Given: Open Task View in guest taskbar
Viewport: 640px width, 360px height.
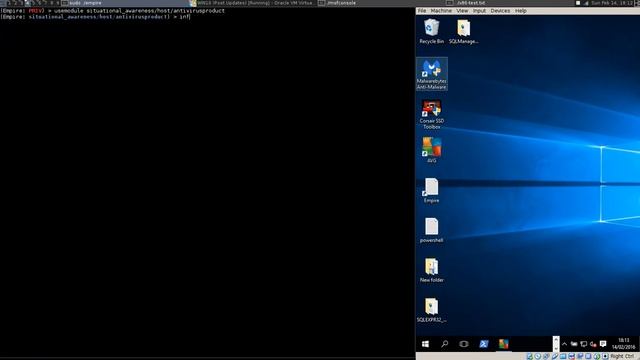Looking at the screenshot, I should click(x=464, y=344).
